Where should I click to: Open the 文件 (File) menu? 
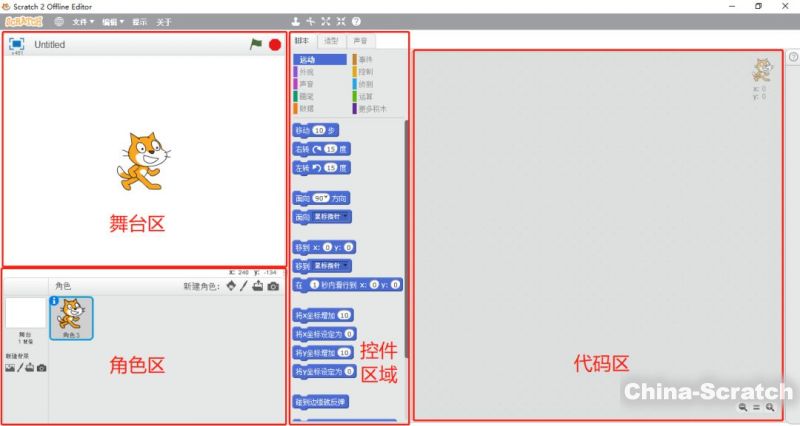tap(84, 21)
